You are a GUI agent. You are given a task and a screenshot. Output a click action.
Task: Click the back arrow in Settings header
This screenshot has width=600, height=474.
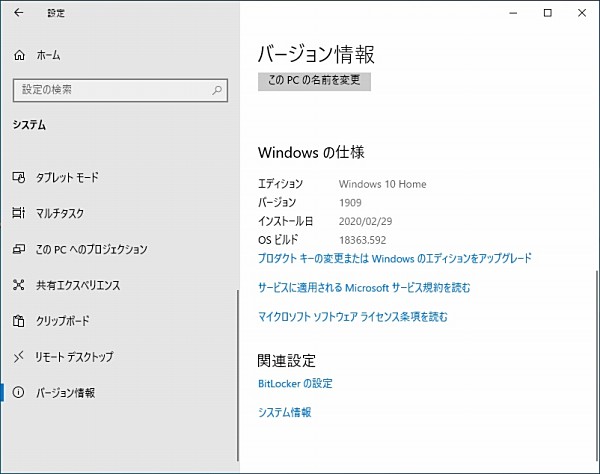point(18,13)
